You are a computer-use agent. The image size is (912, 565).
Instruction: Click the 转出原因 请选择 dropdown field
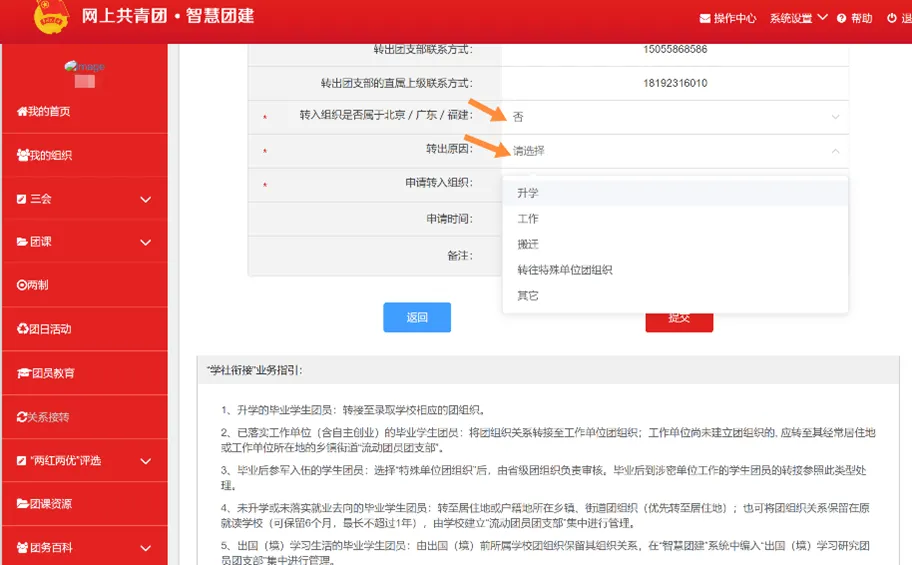point(675,151)
